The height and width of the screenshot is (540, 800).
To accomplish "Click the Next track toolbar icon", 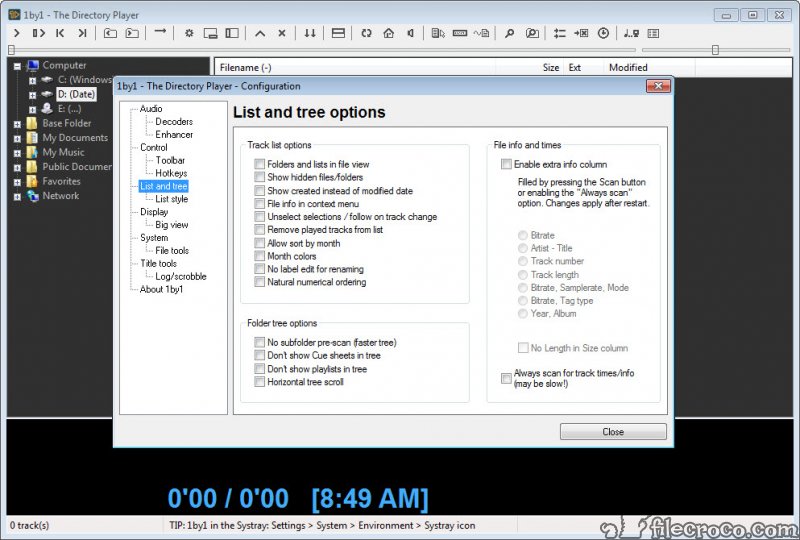I will point(82,33).
